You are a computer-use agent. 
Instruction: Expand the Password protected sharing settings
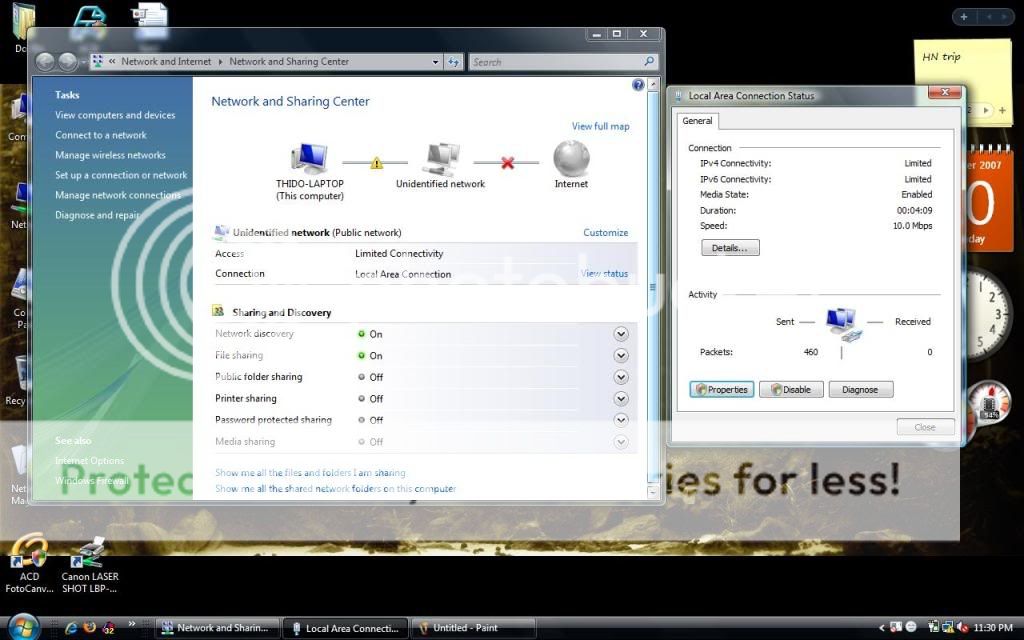point(621,420)
